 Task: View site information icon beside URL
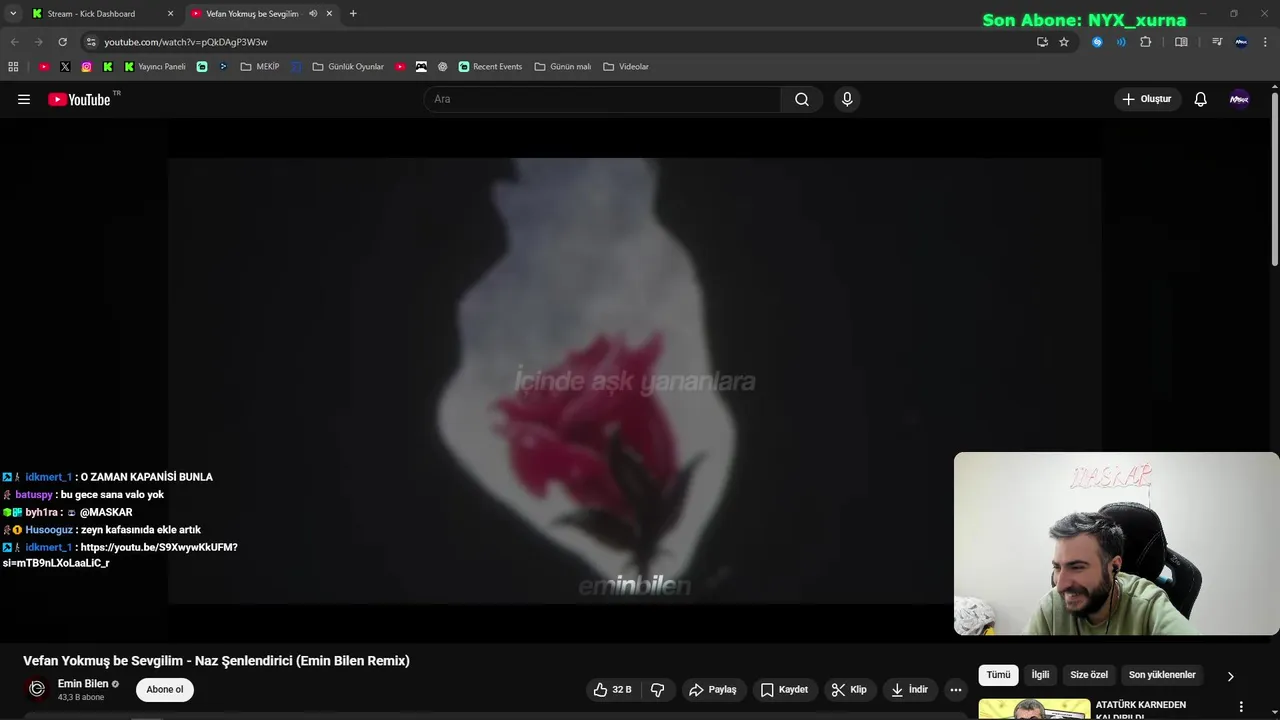[x=91, y=42]
